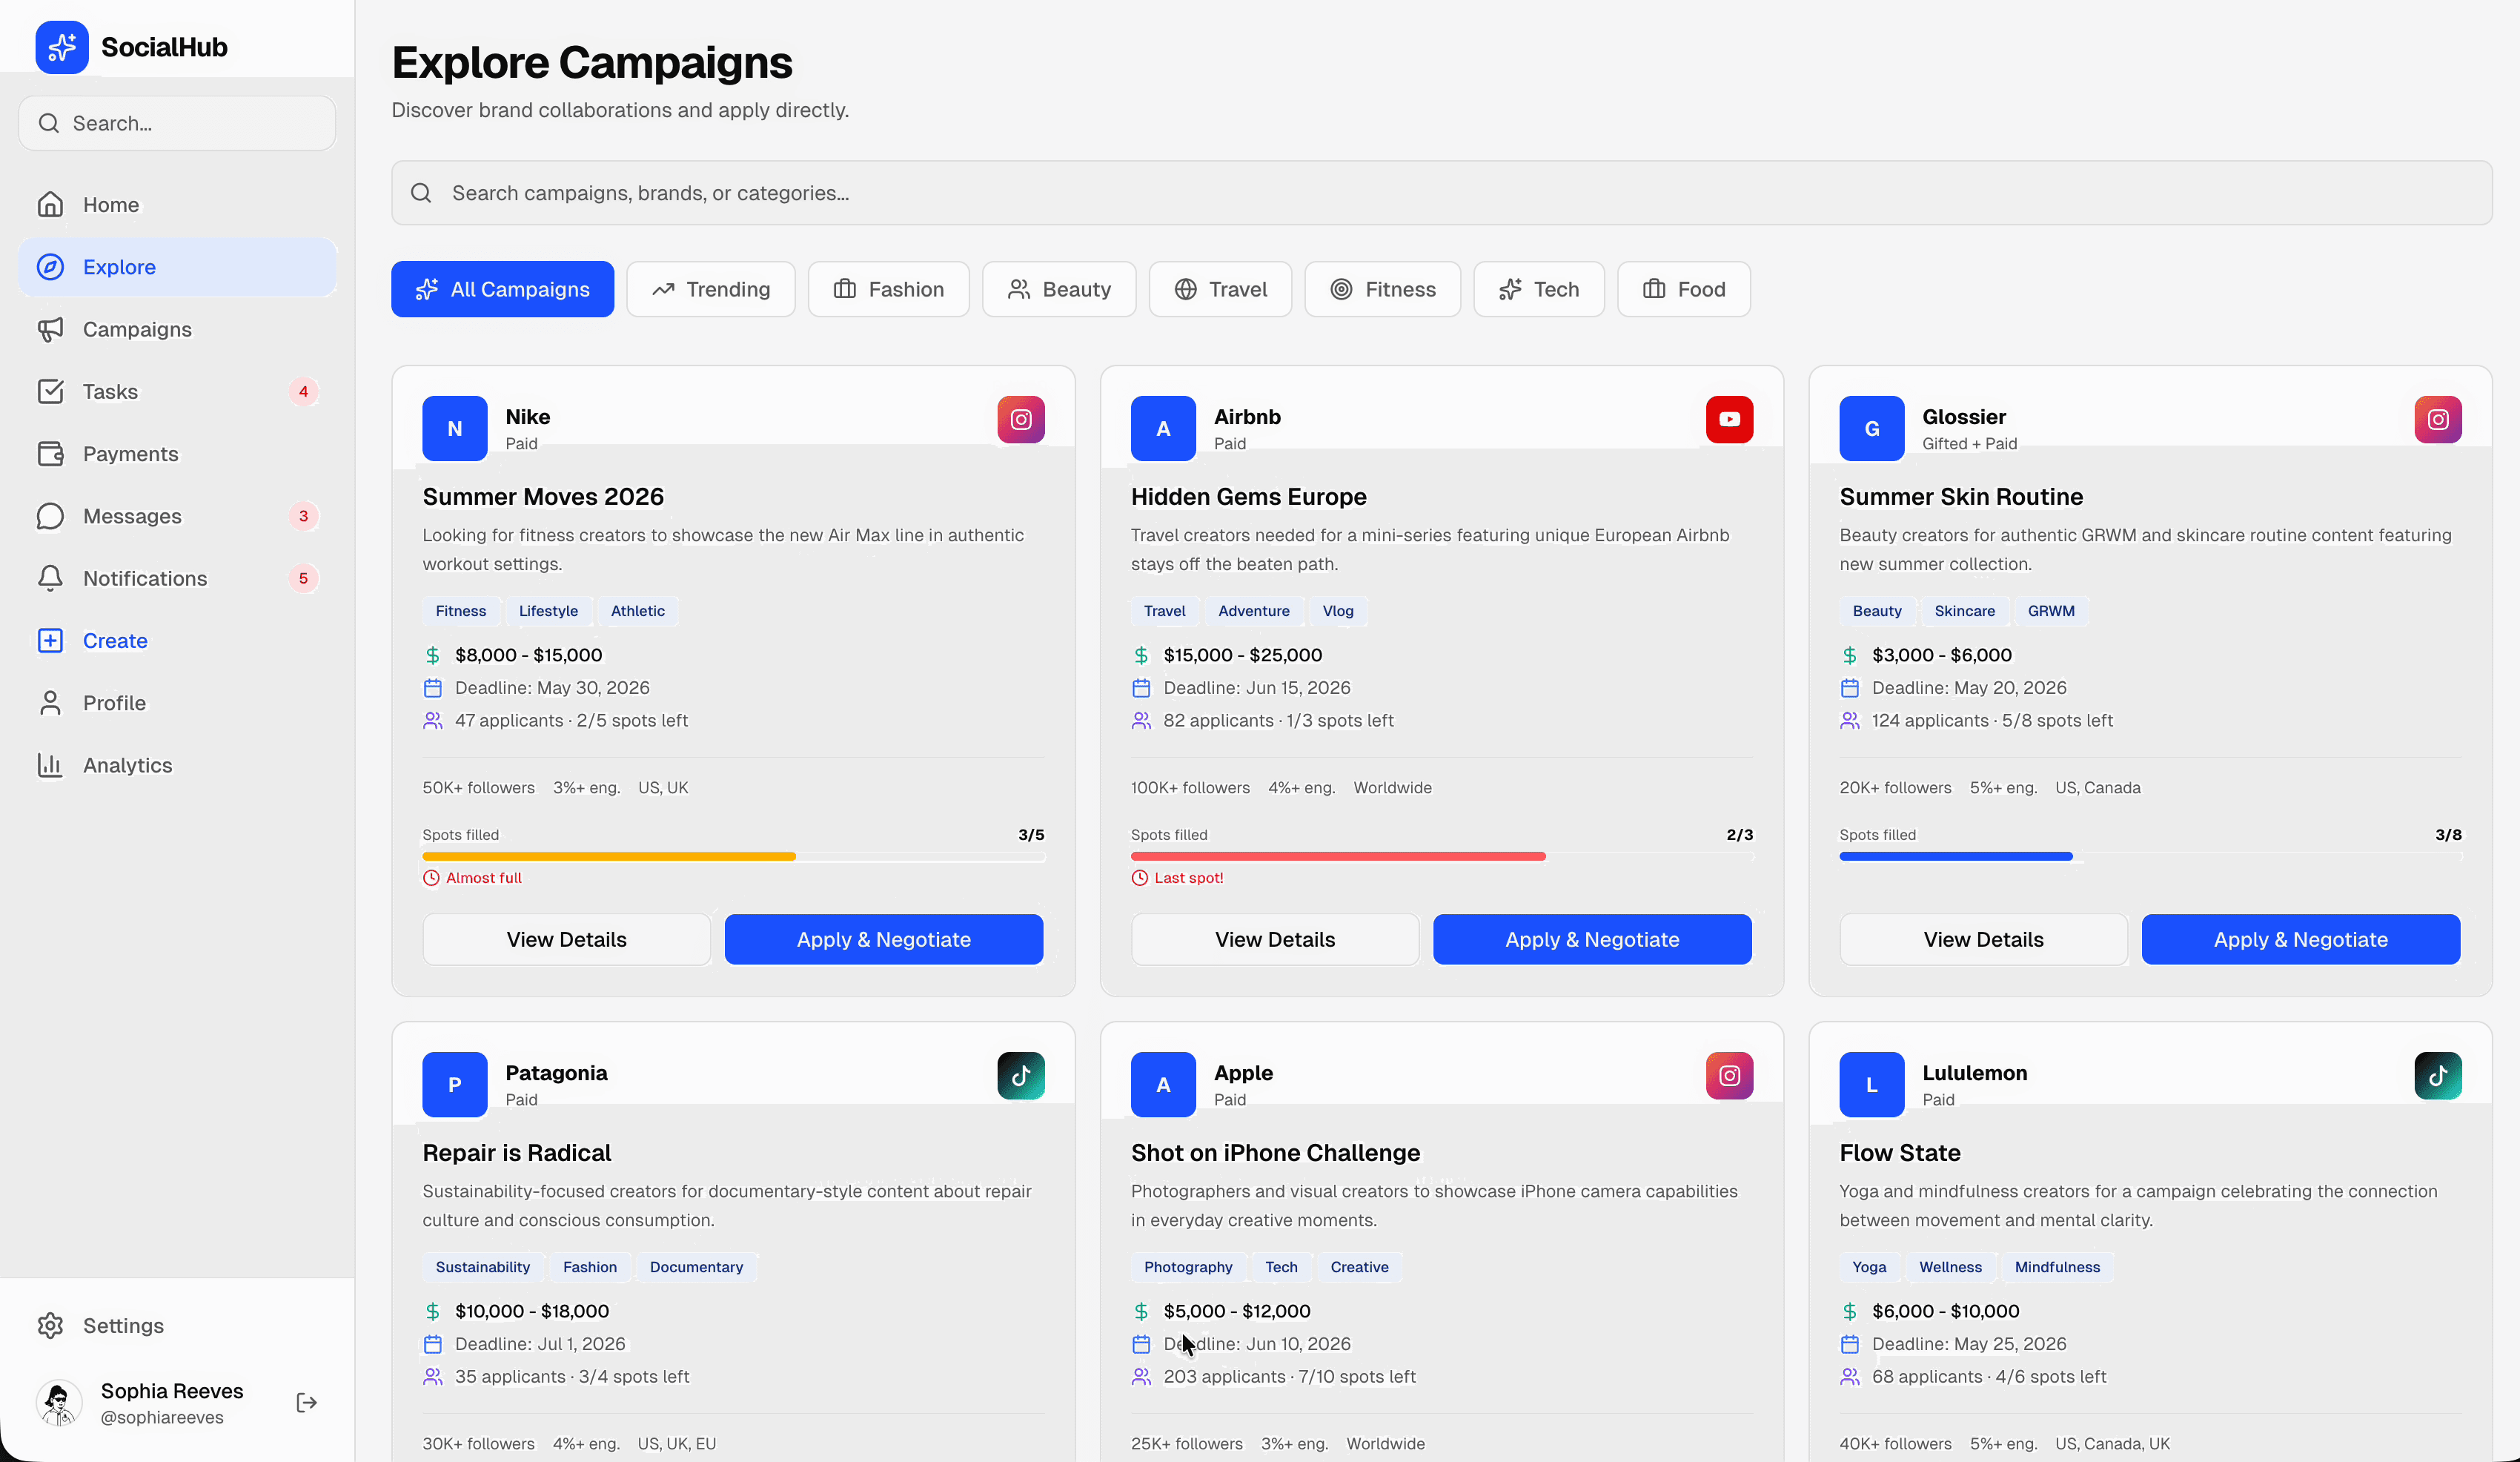View Details for Glossier's Summer Skin Routine
Image resolution: width=2520 pixels, height=1462 pixels.
tap(1983, 939)
